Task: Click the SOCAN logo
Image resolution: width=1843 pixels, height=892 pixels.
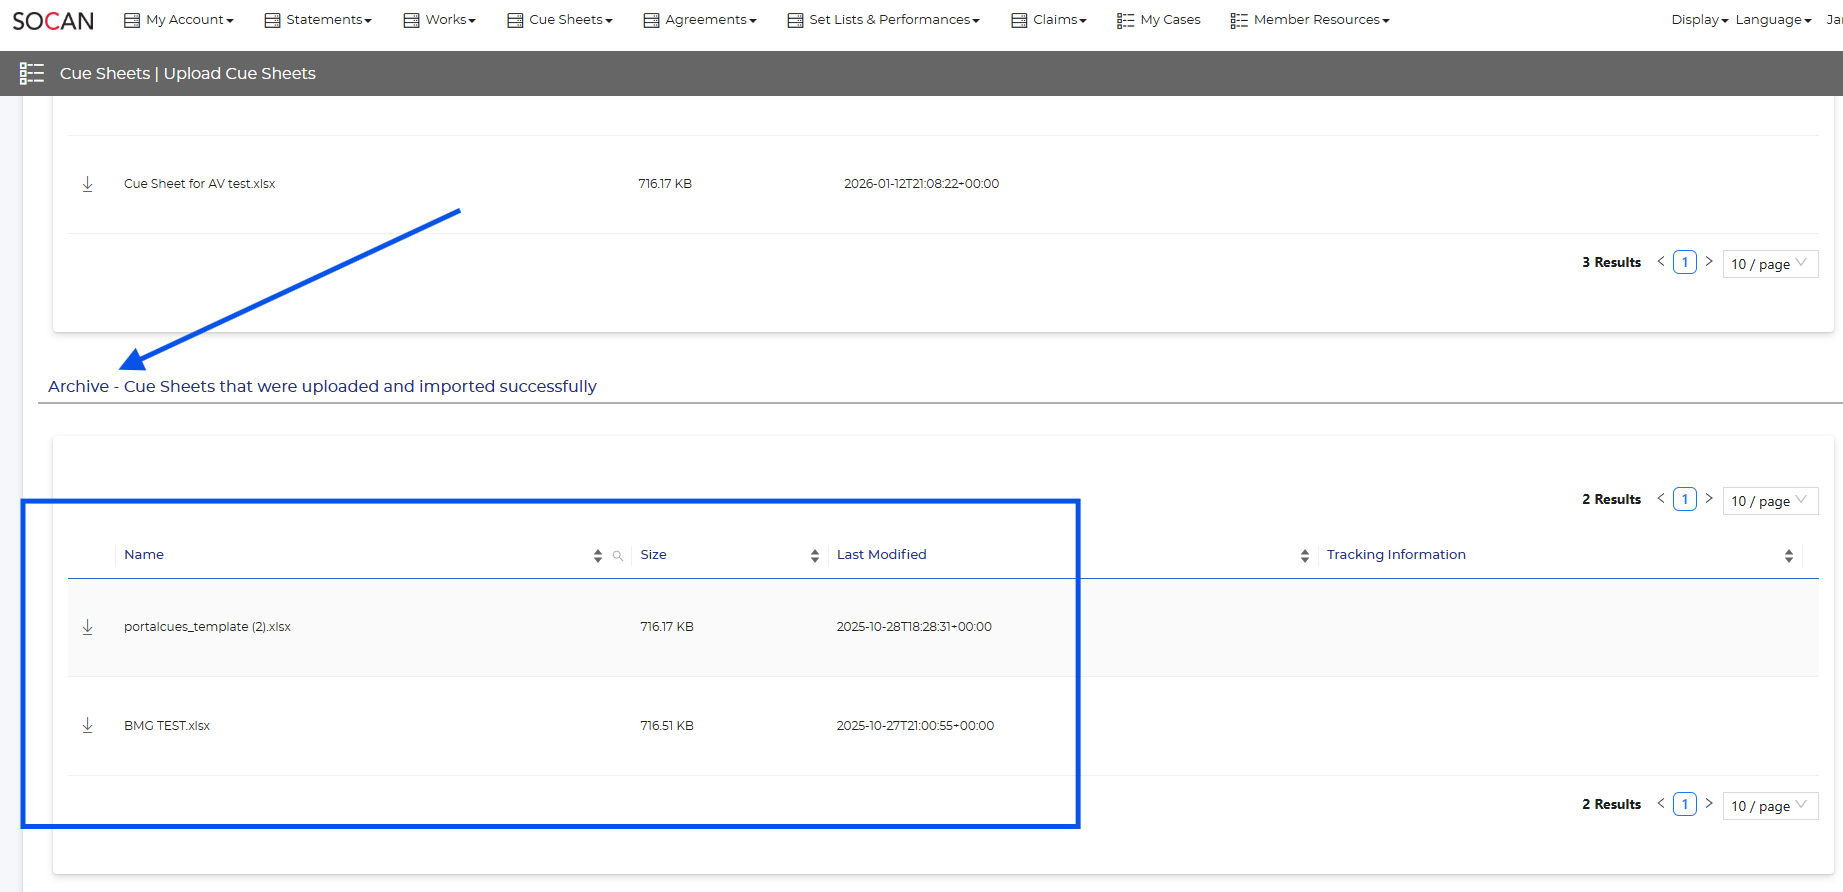Action: point(53,21)
